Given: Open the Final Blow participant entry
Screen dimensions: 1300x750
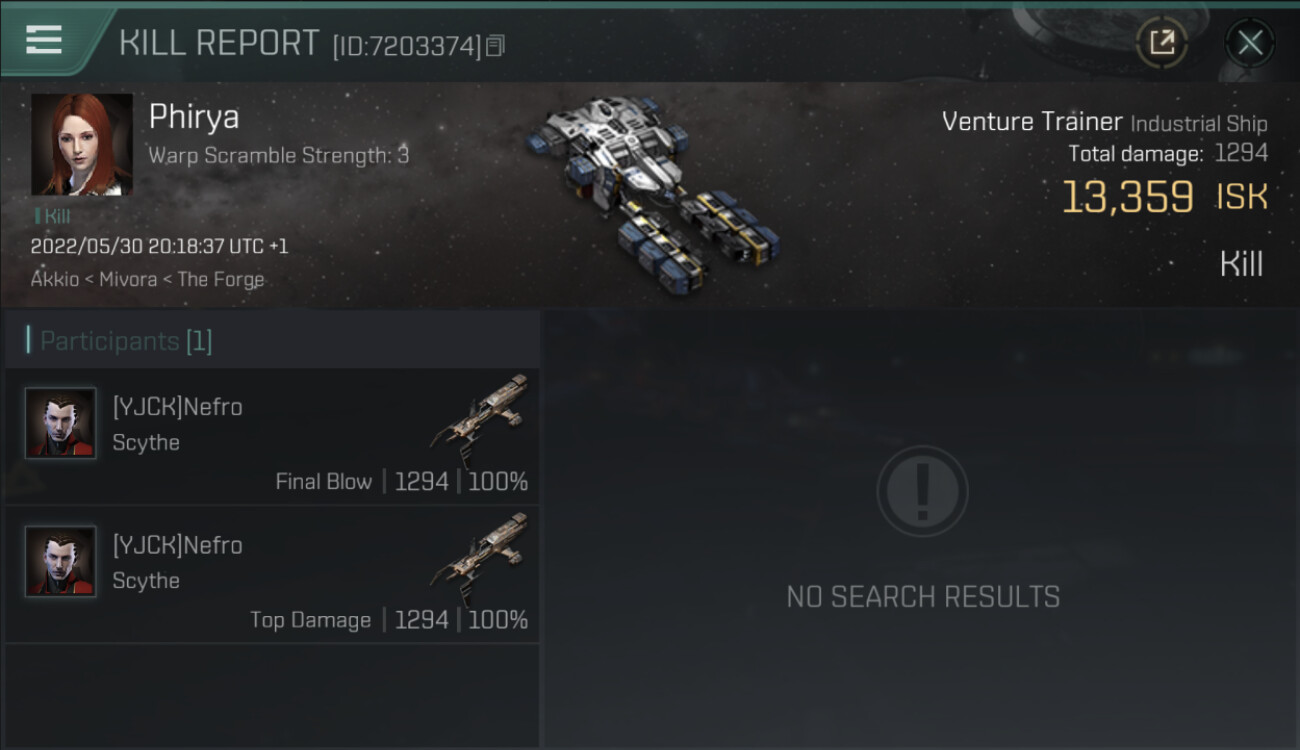Looking at the screenshot, I should tap(272, 436).
